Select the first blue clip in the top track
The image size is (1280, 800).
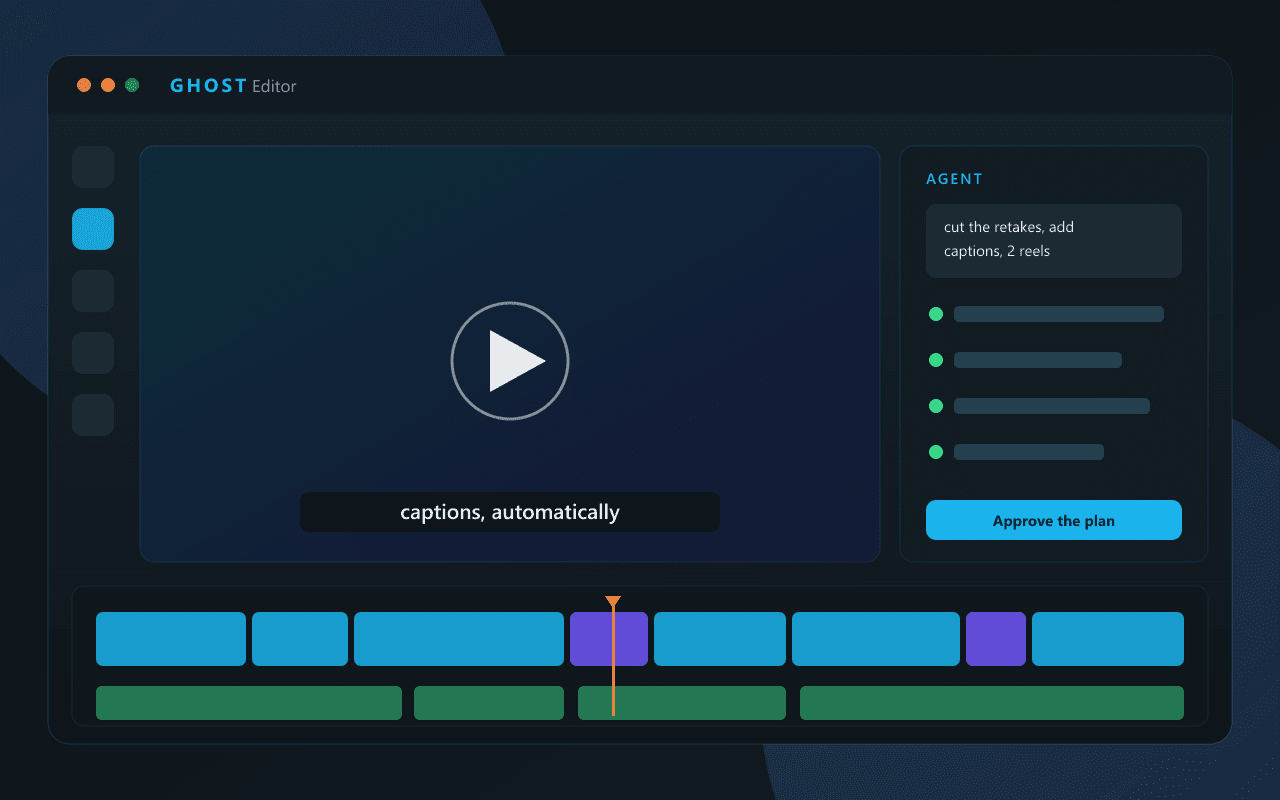pos(171,639)
